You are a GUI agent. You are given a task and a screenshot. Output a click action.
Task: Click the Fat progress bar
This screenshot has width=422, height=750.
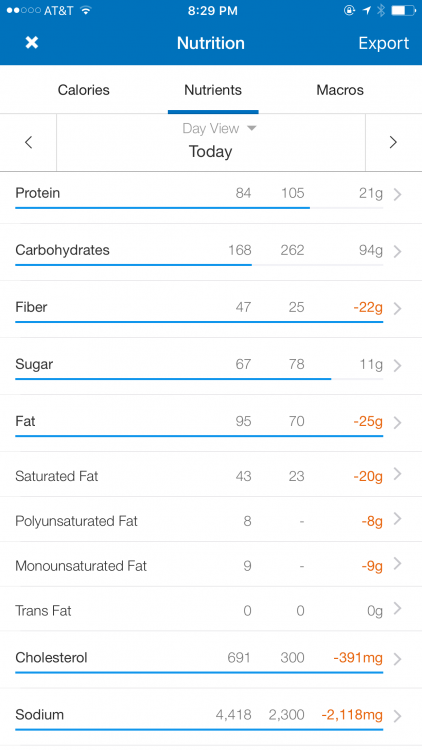(x=199, y=436)
